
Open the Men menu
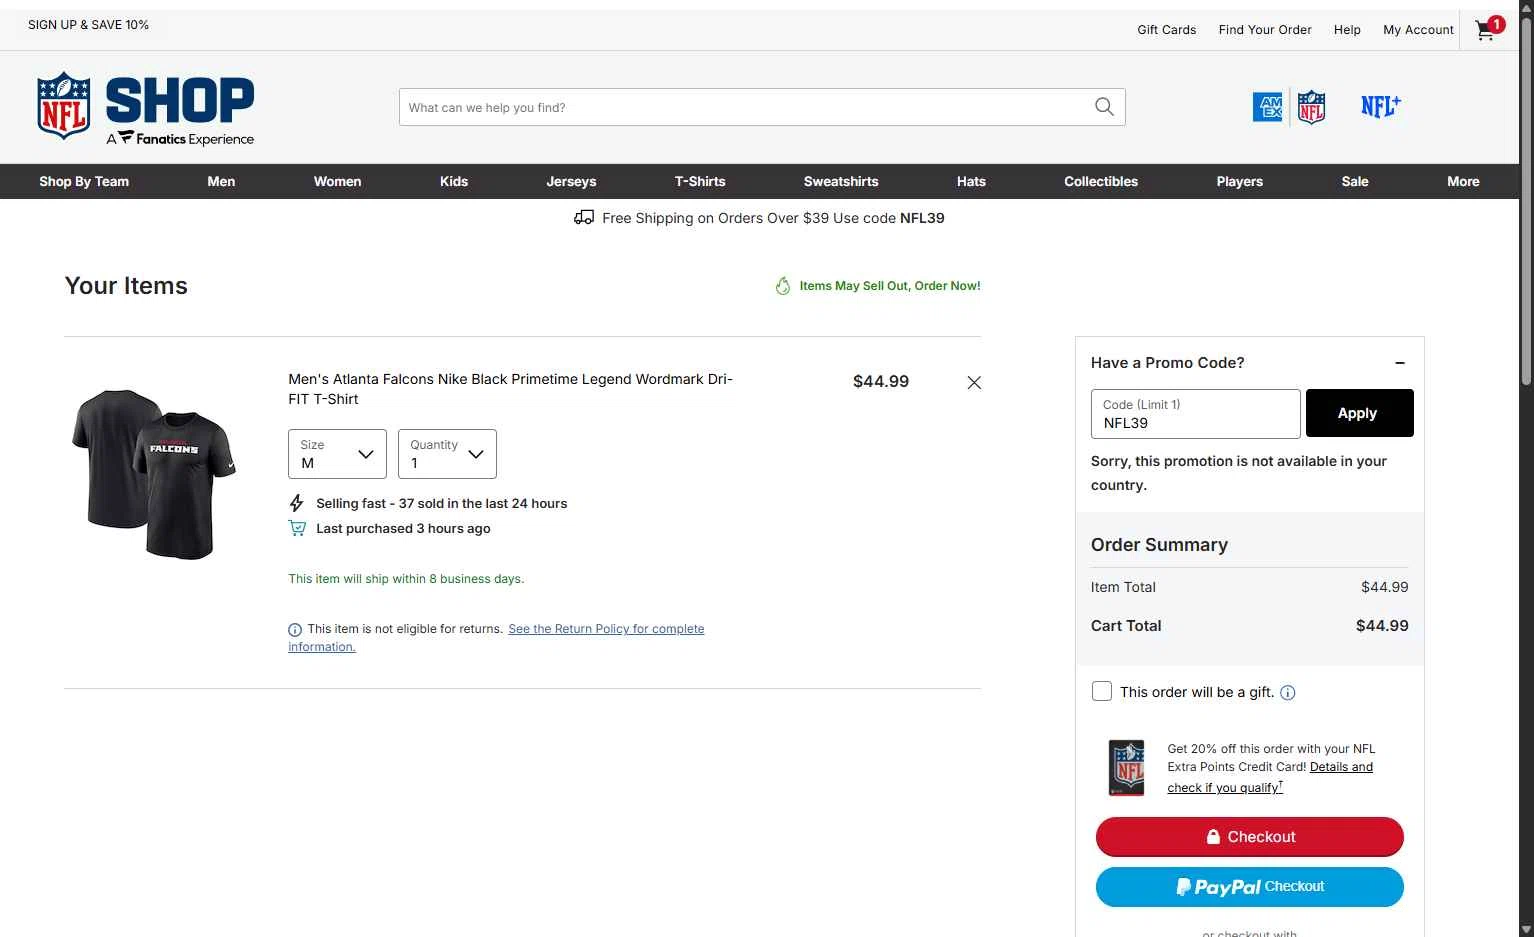(x=221, y=181)
